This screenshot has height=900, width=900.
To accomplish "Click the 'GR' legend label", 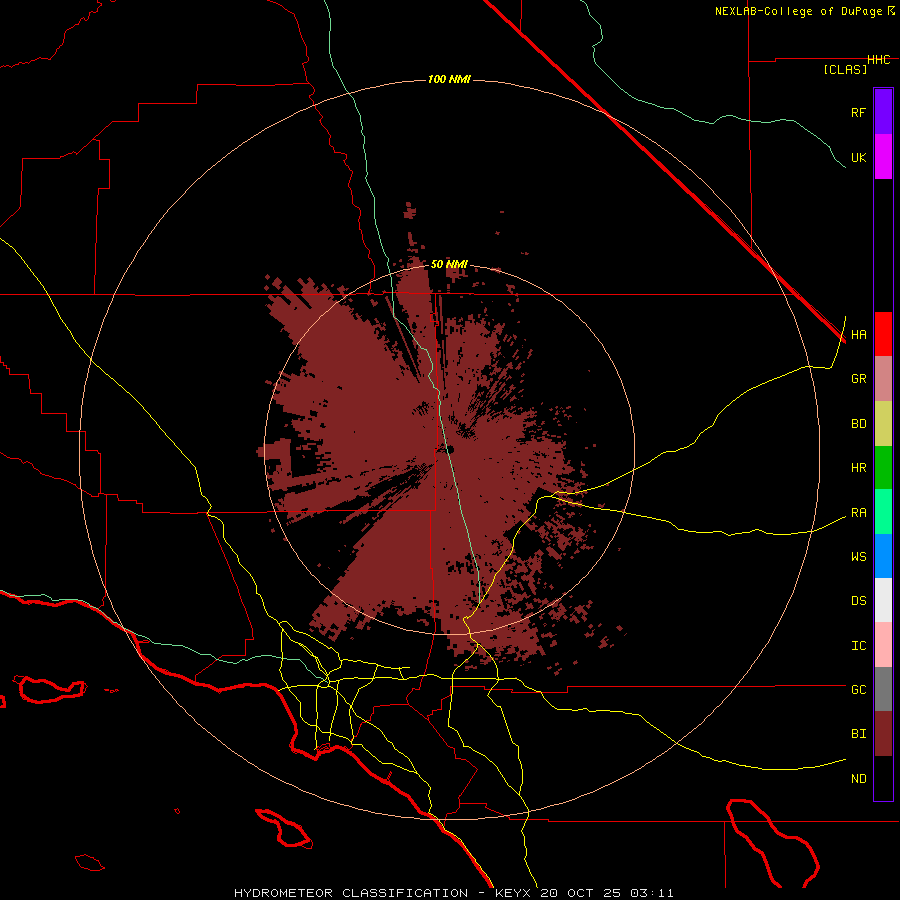I will [858, 379].
